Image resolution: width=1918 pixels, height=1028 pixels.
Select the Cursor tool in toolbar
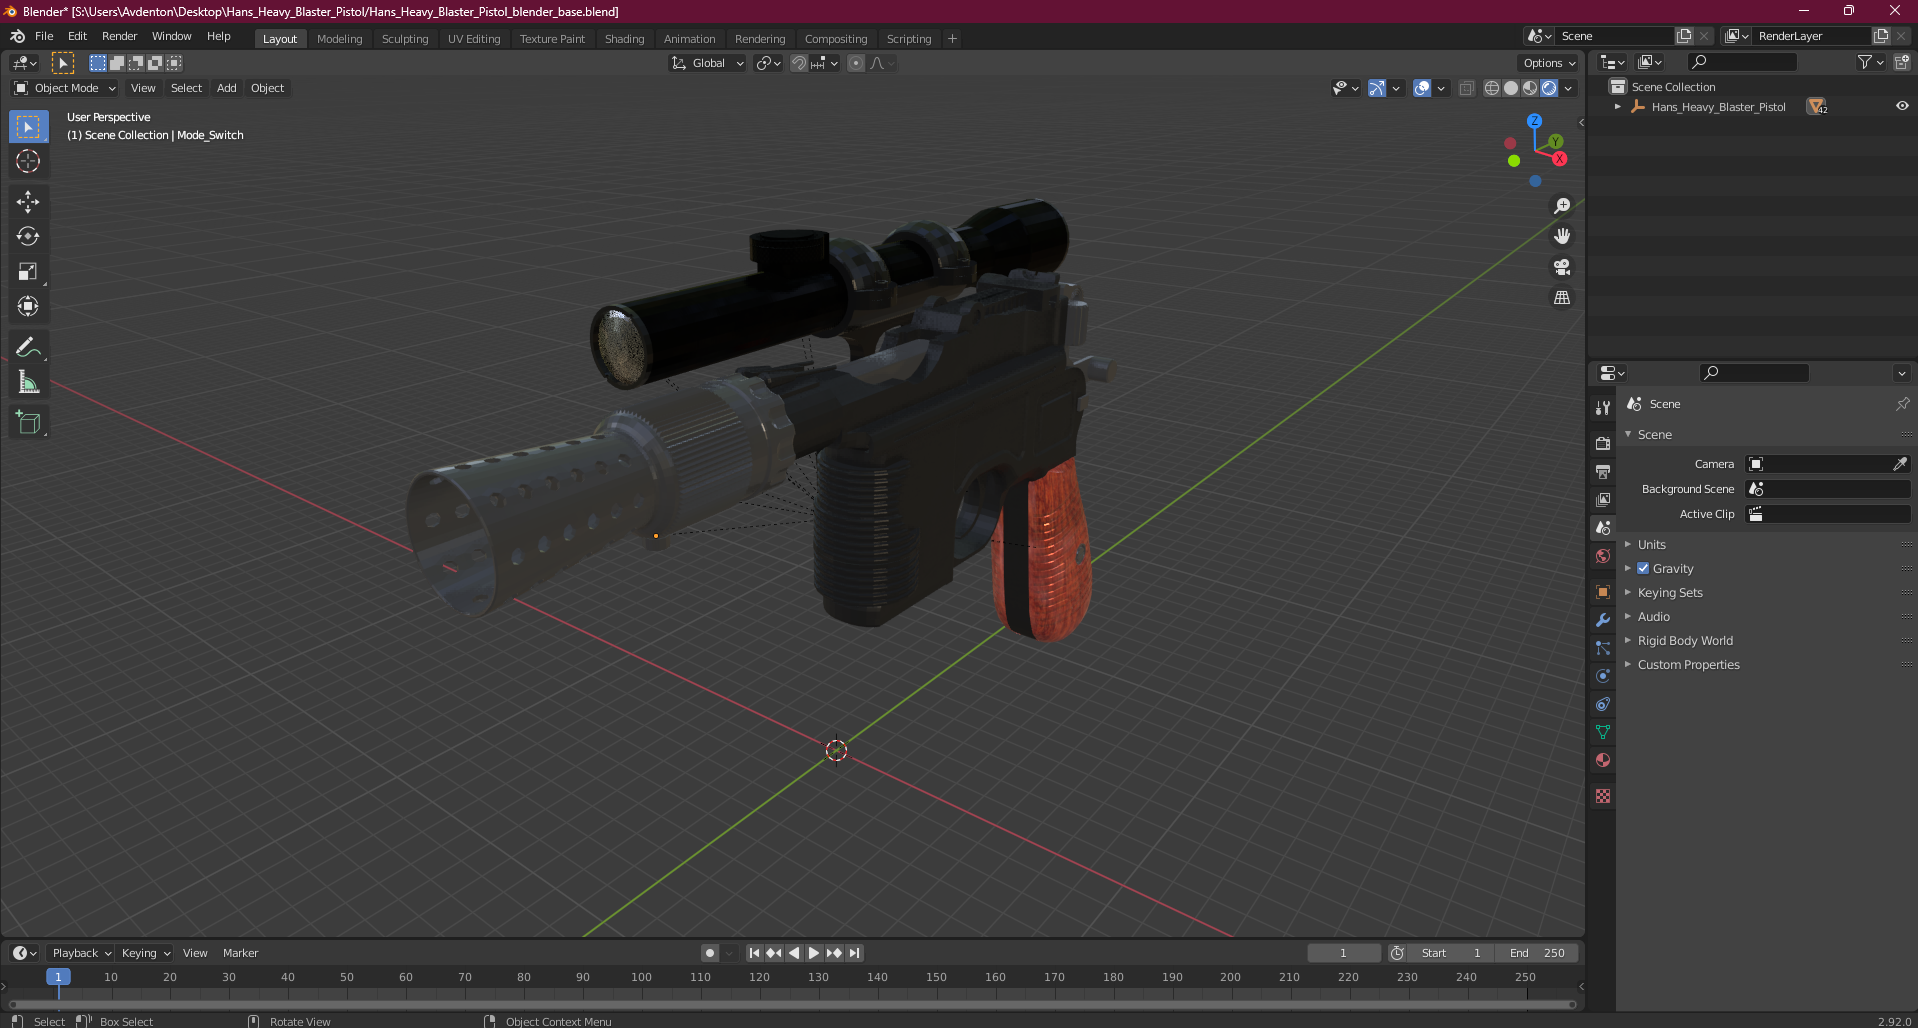[28, 161]
